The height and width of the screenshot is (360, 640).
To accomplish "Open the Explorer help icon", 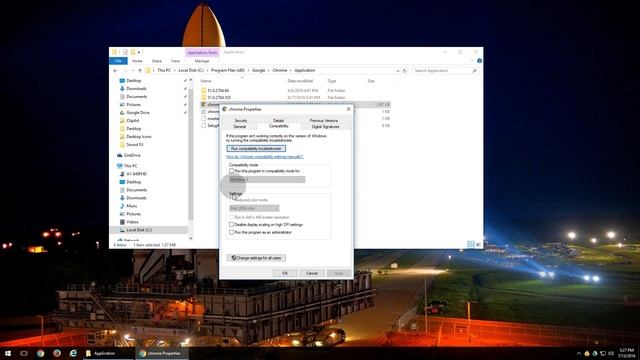I will [479, 61].
